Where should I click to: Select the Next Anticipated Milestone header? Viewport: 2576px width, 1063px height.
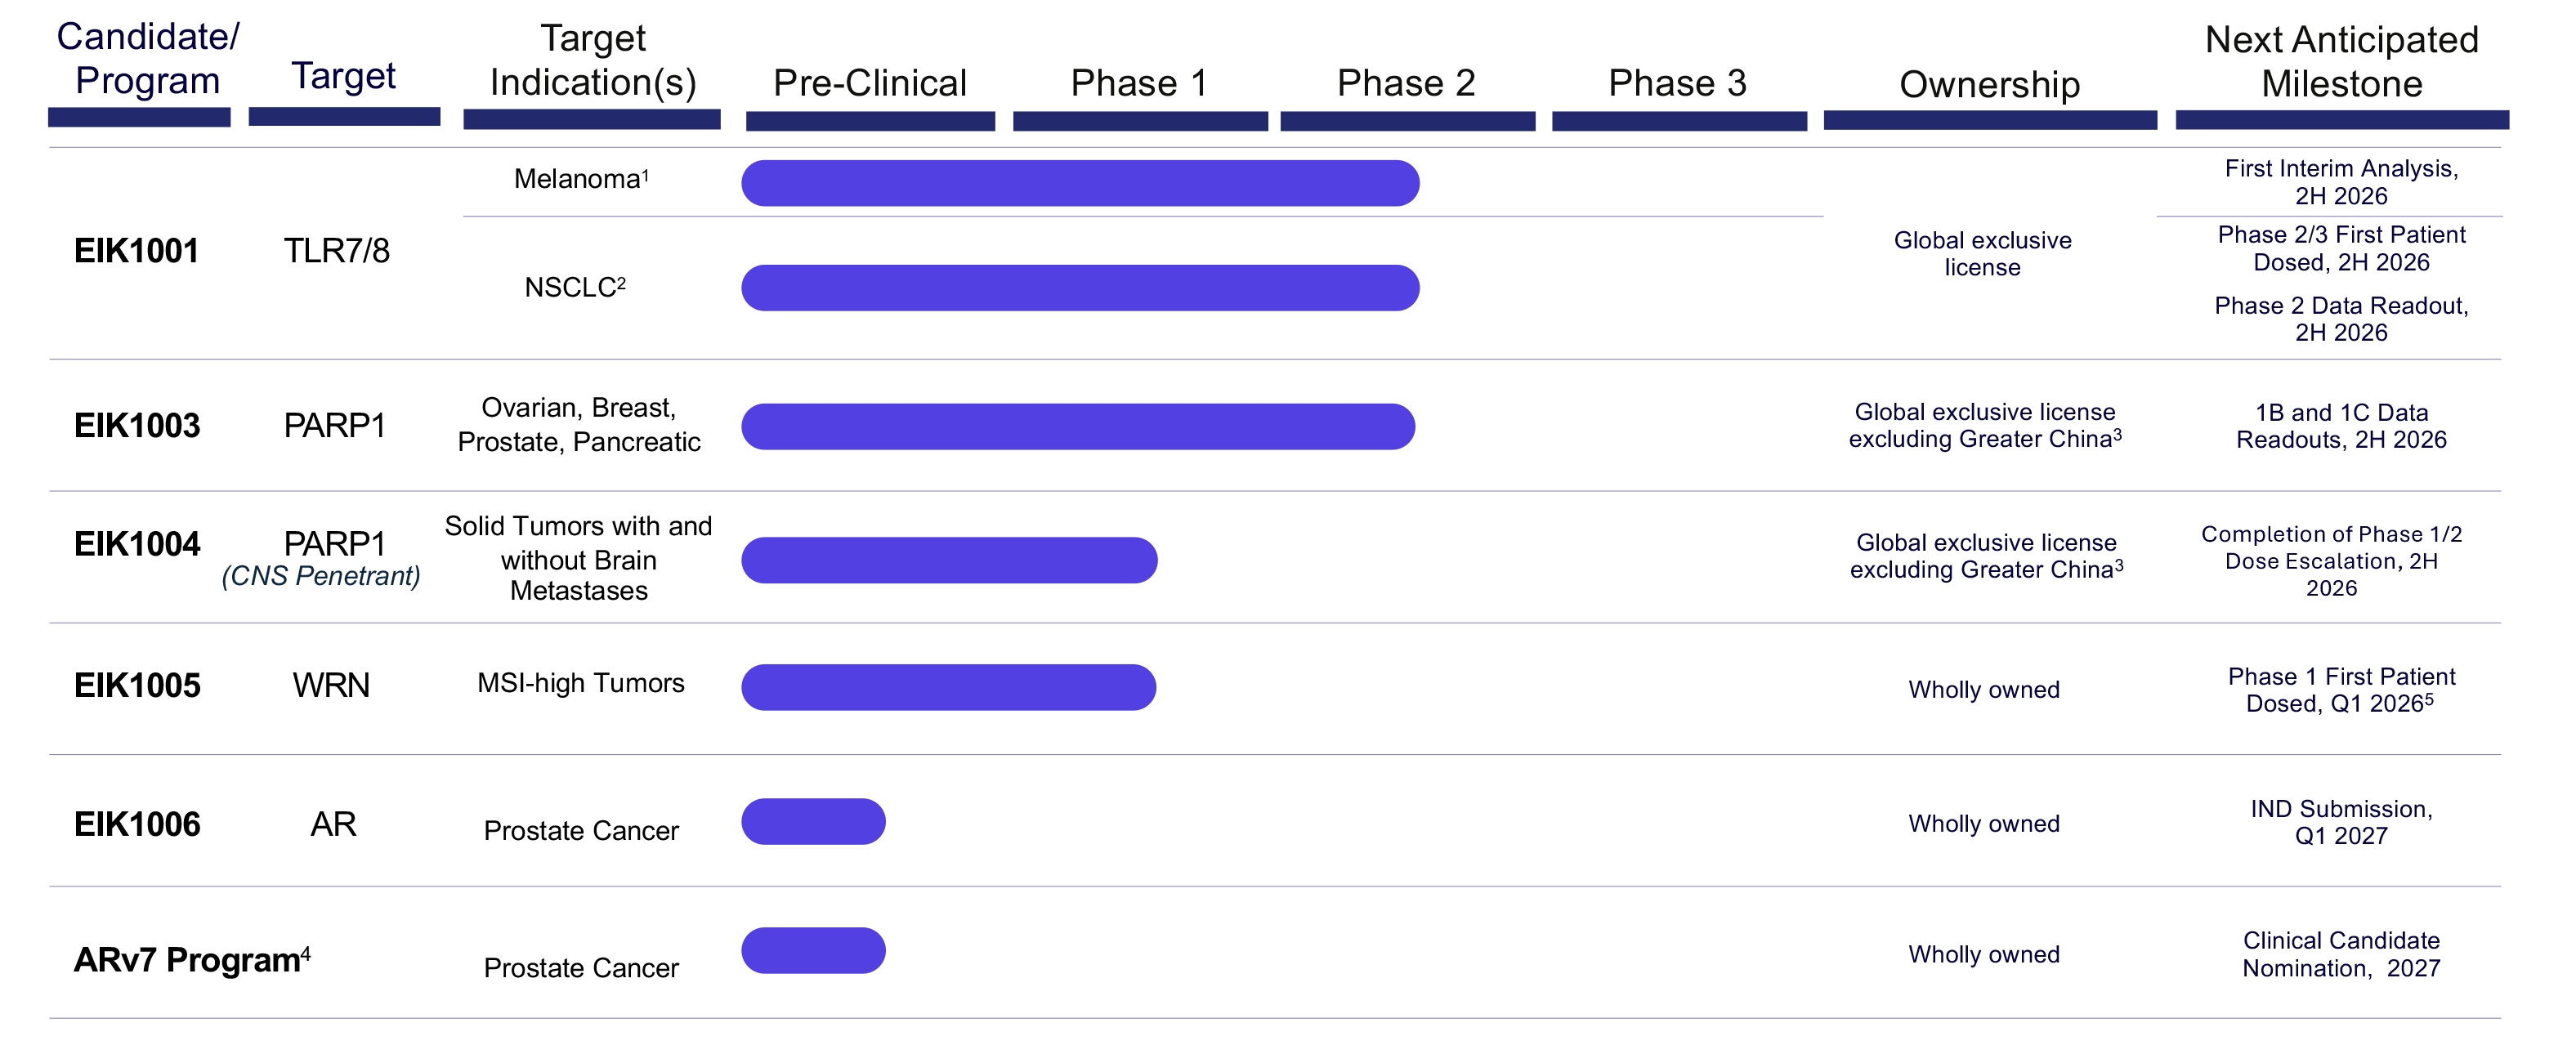2341,62
